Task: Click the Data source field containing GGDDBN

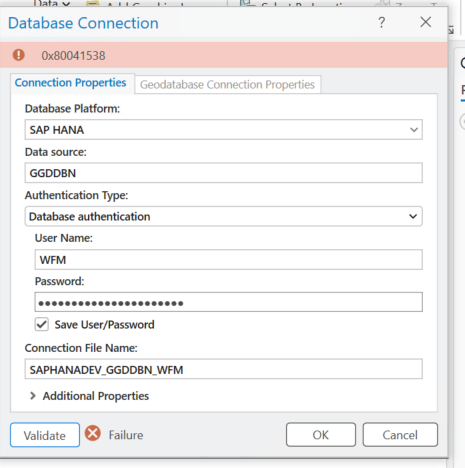Action: [x=223, y=173]
